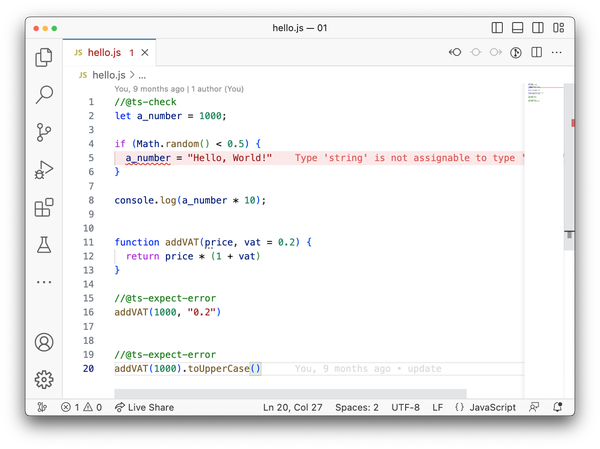600x449 pixels.
Task: Open the Explorer view in activity bar
Action: pos(44,58)
